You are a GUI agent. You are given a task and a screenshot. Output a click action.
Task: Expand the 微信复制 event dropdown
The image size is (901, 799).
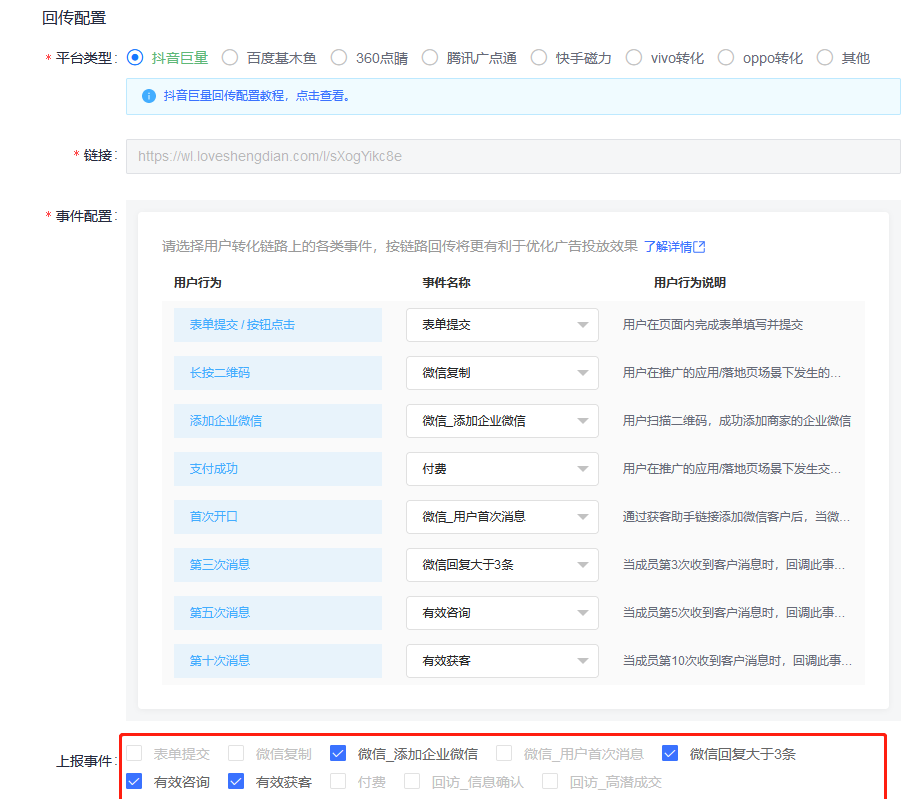point(502,373)
